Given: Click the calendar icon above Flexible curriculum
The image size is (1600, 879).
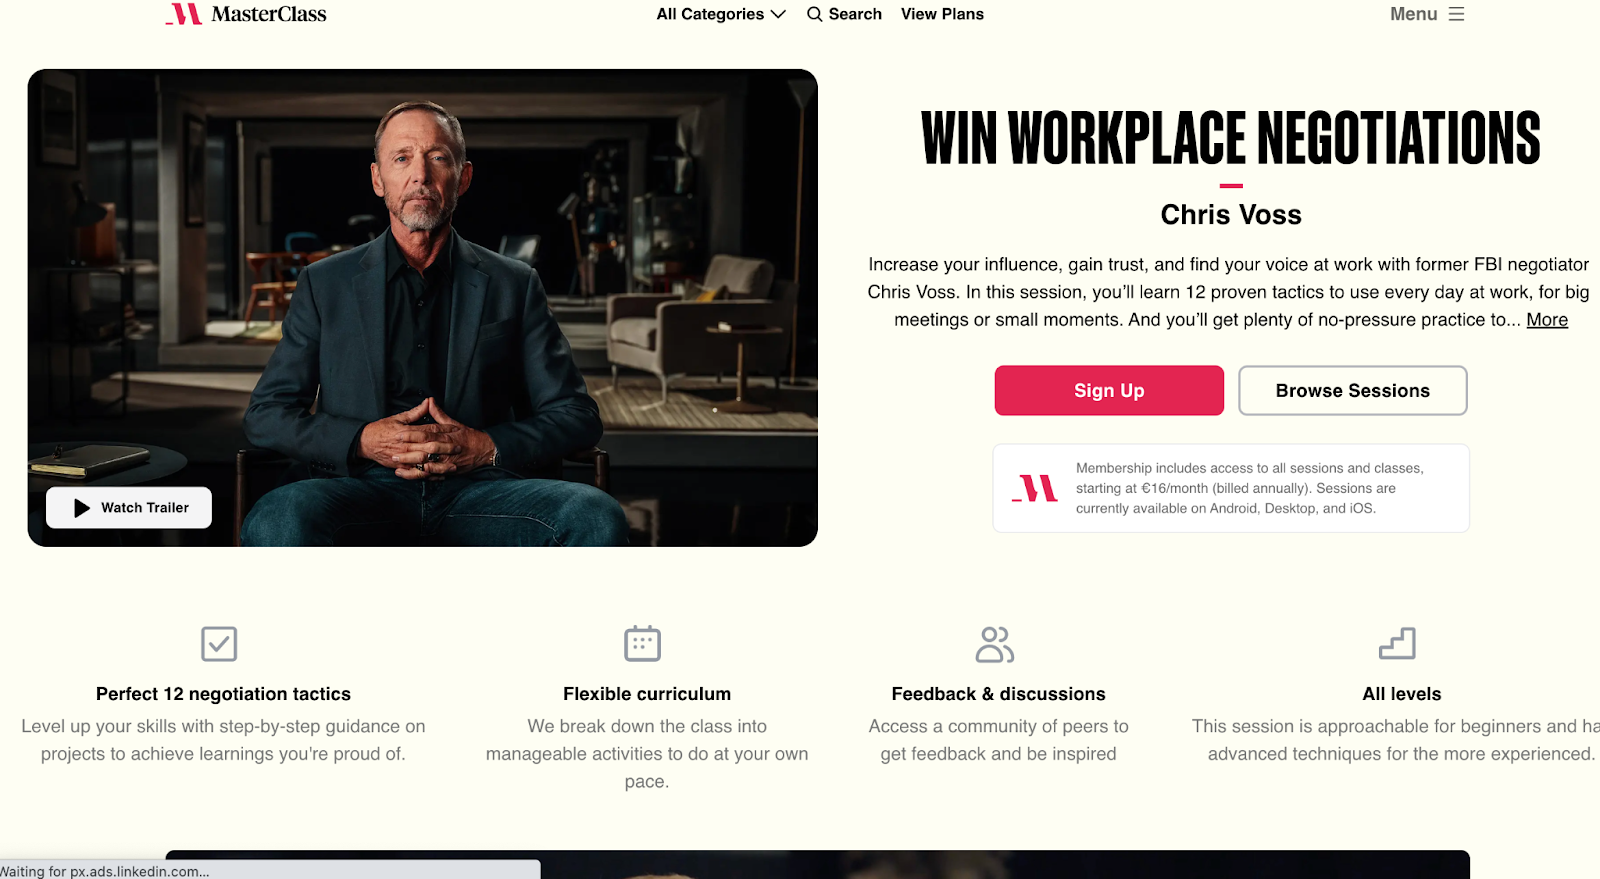Looking at the screenshot, I should tap(642, 644).
